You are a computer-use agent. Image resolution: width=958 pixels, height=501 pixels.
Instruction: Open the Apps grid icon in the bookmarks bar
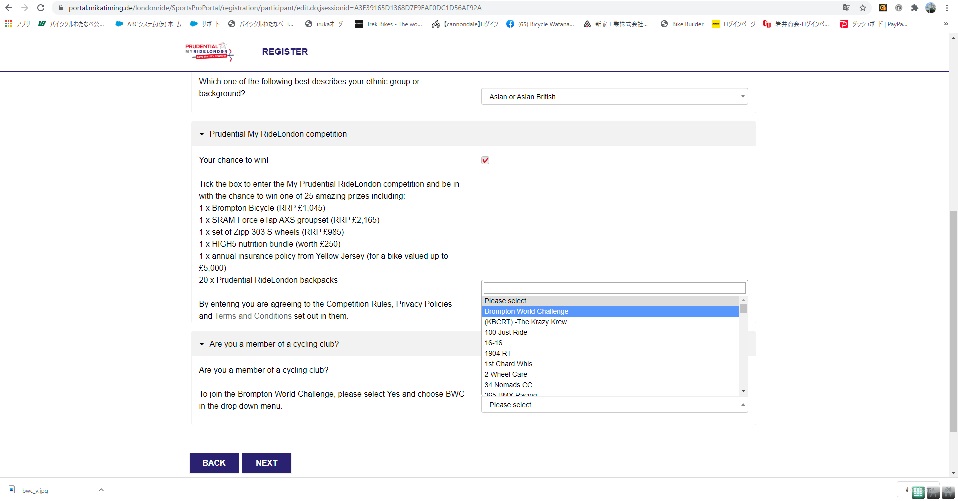[x=9, y=24]
